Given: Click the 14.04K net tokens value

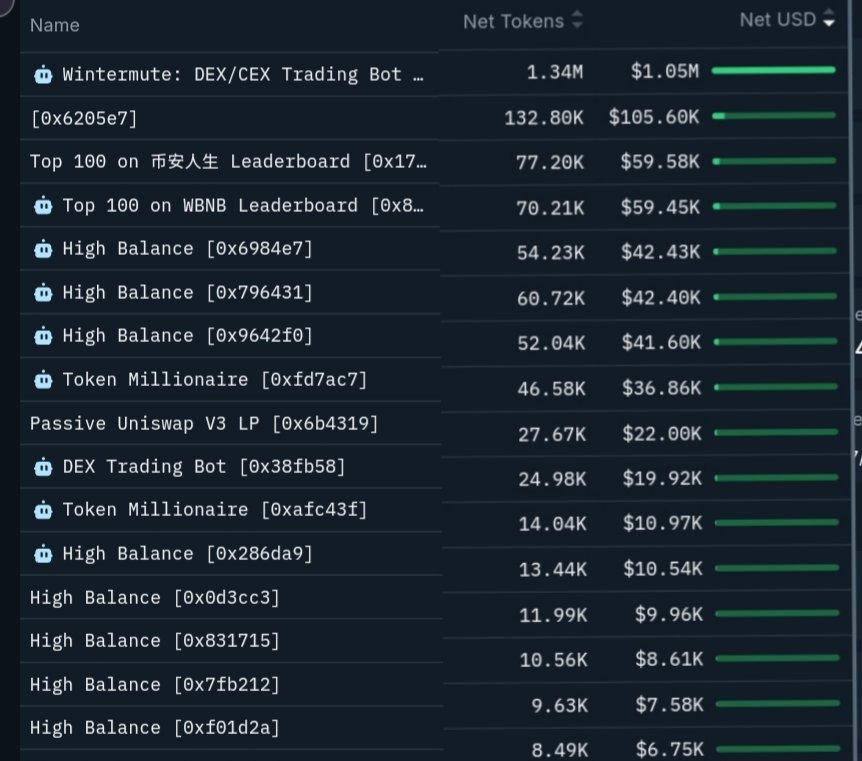Looking at the screenshot, I should click(552, 524).
